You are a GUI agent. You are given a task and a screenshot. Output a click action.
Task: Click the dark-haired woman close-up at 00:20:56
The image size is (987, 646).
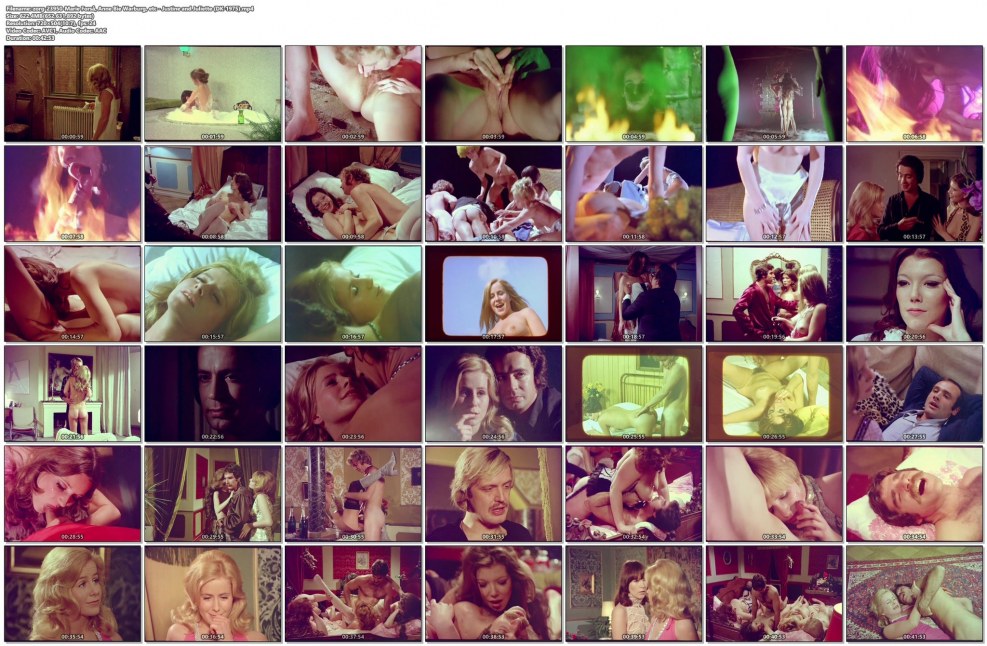[x=913, y=293]
